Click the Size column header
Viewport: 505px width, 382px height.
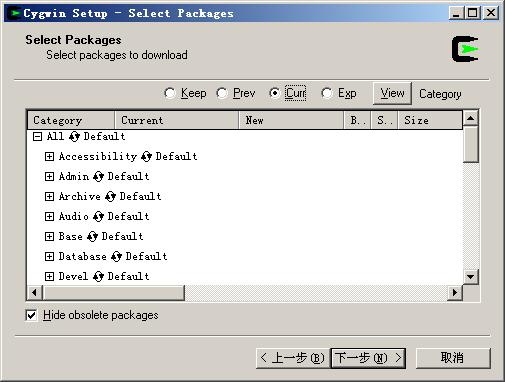coord(430,120)
